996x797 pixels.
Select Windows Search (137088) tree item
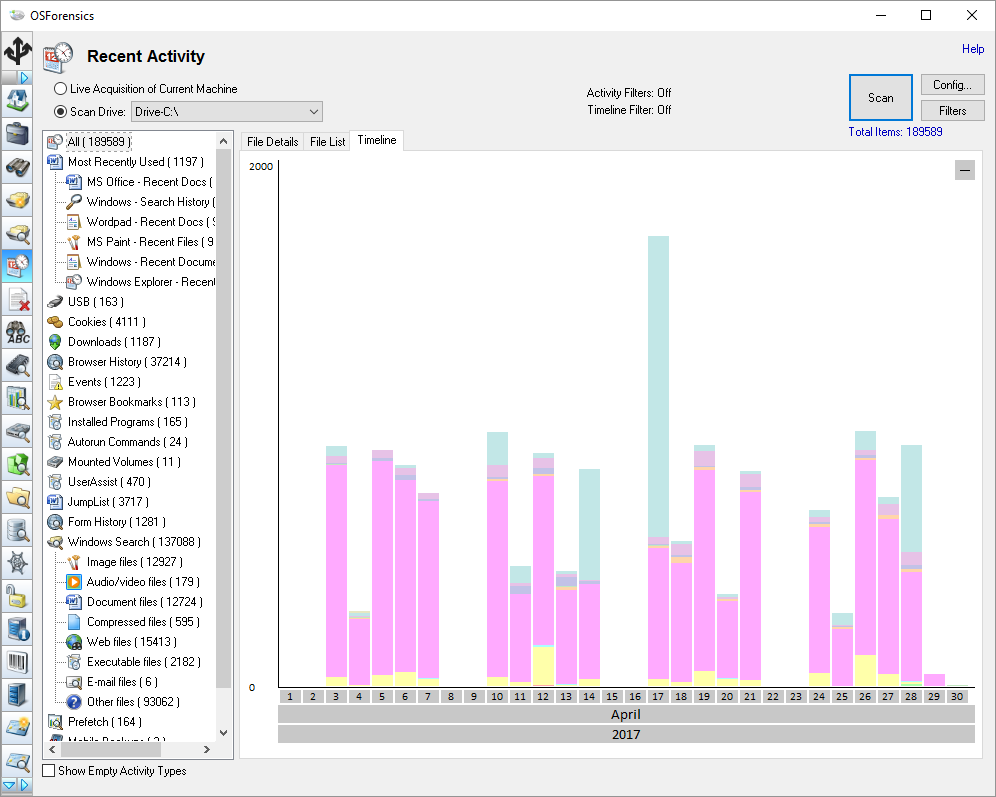coord(134,542)
